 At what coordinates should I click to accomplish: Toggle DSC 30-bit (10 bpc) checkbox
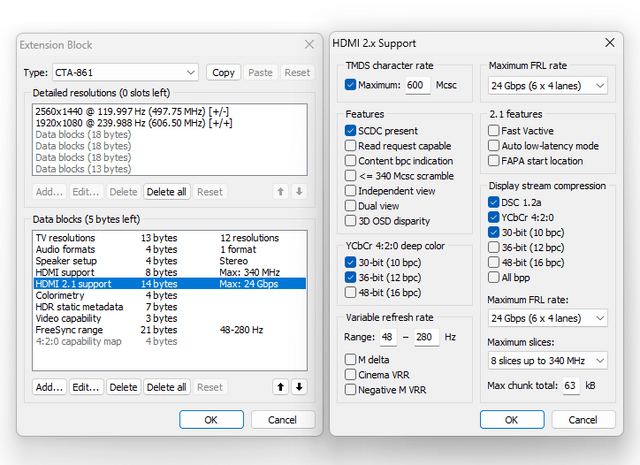pyautogui.click(x=493, y=232)
